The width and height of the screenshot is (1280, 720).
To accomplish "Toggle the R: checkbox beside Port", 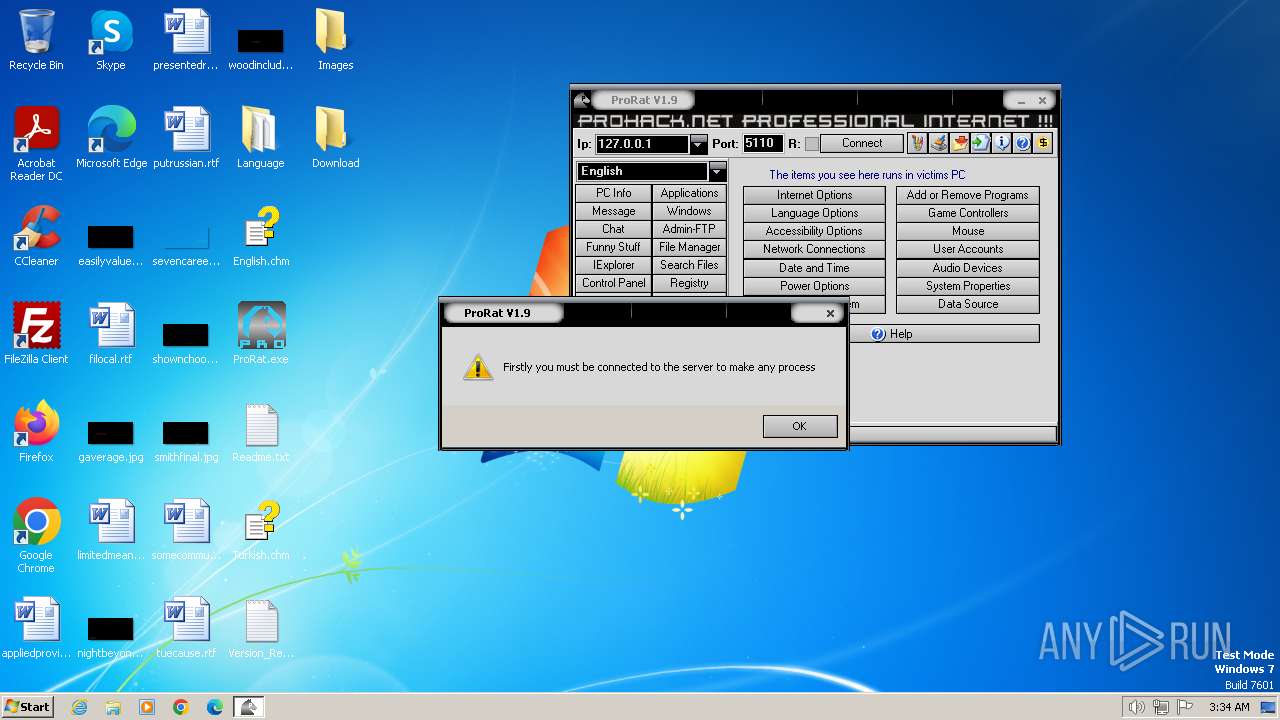I will tap(812, 144).
